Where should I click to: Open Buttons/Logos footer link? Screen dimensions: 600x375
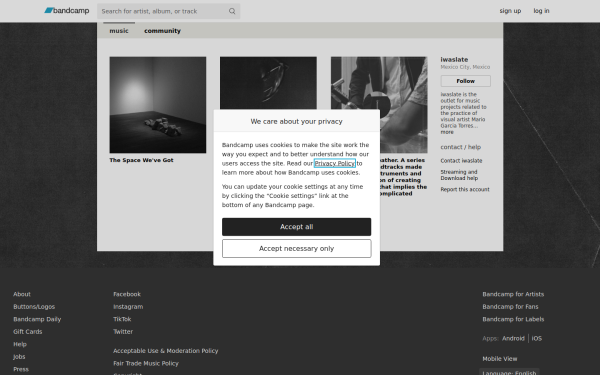click(34, 307)
